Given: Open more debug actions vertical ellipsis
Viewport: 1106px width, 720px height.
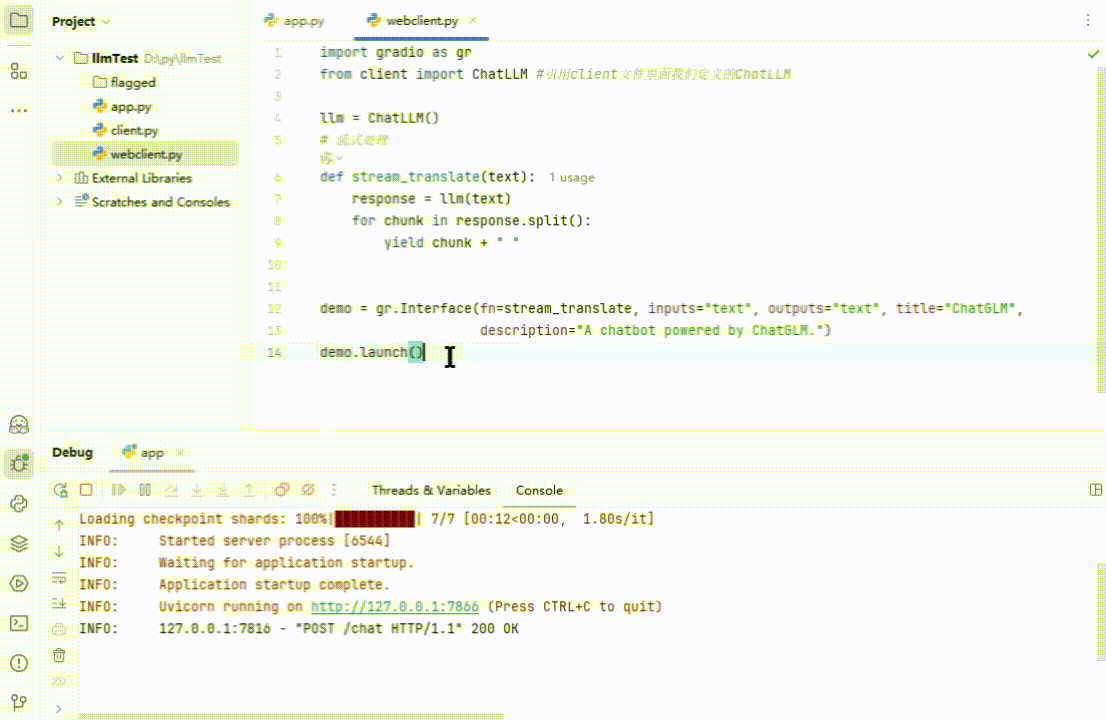Looking at the screenshot, I should (334, 489).
